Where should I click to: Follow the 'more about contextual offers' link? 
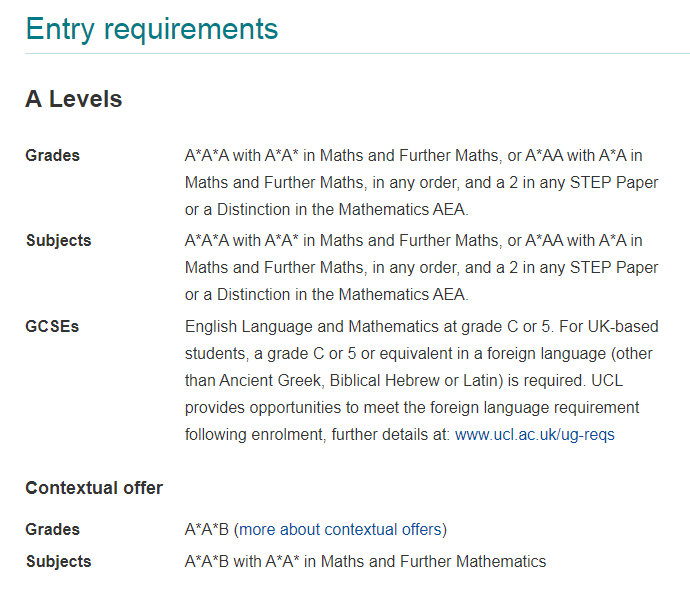[x=340, y=529]
